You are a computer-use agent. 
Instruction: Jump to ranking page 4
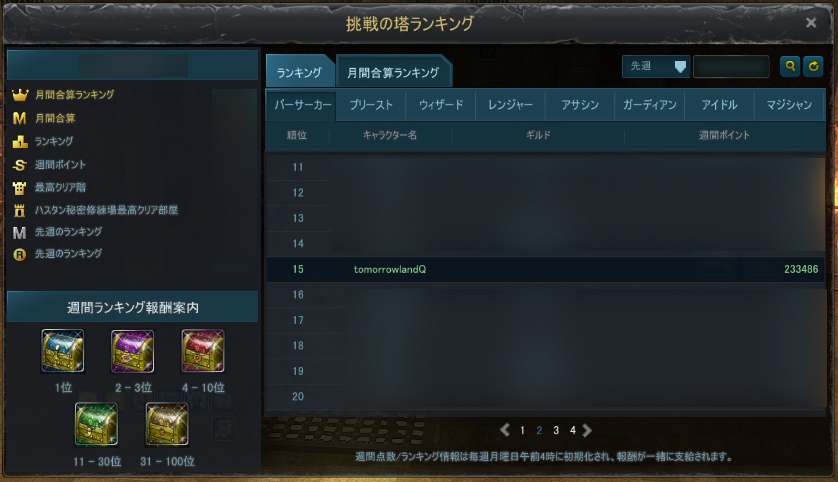click(x=572, y=430)
